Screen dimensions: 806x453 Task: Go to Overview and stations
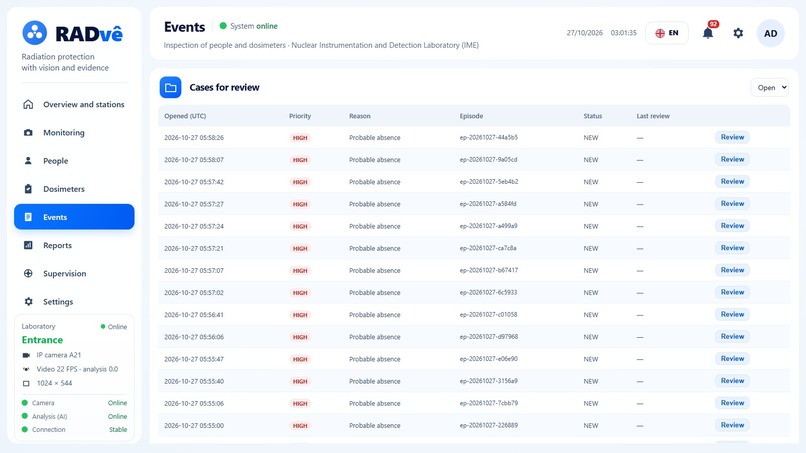(74, 104)
